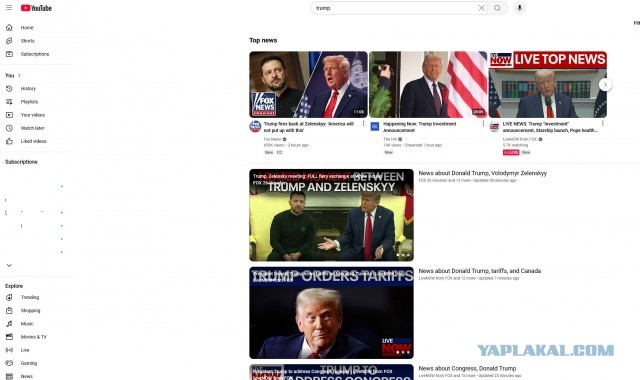Open Music under Explore
The image size is (640, 380).
click(27, 324)
